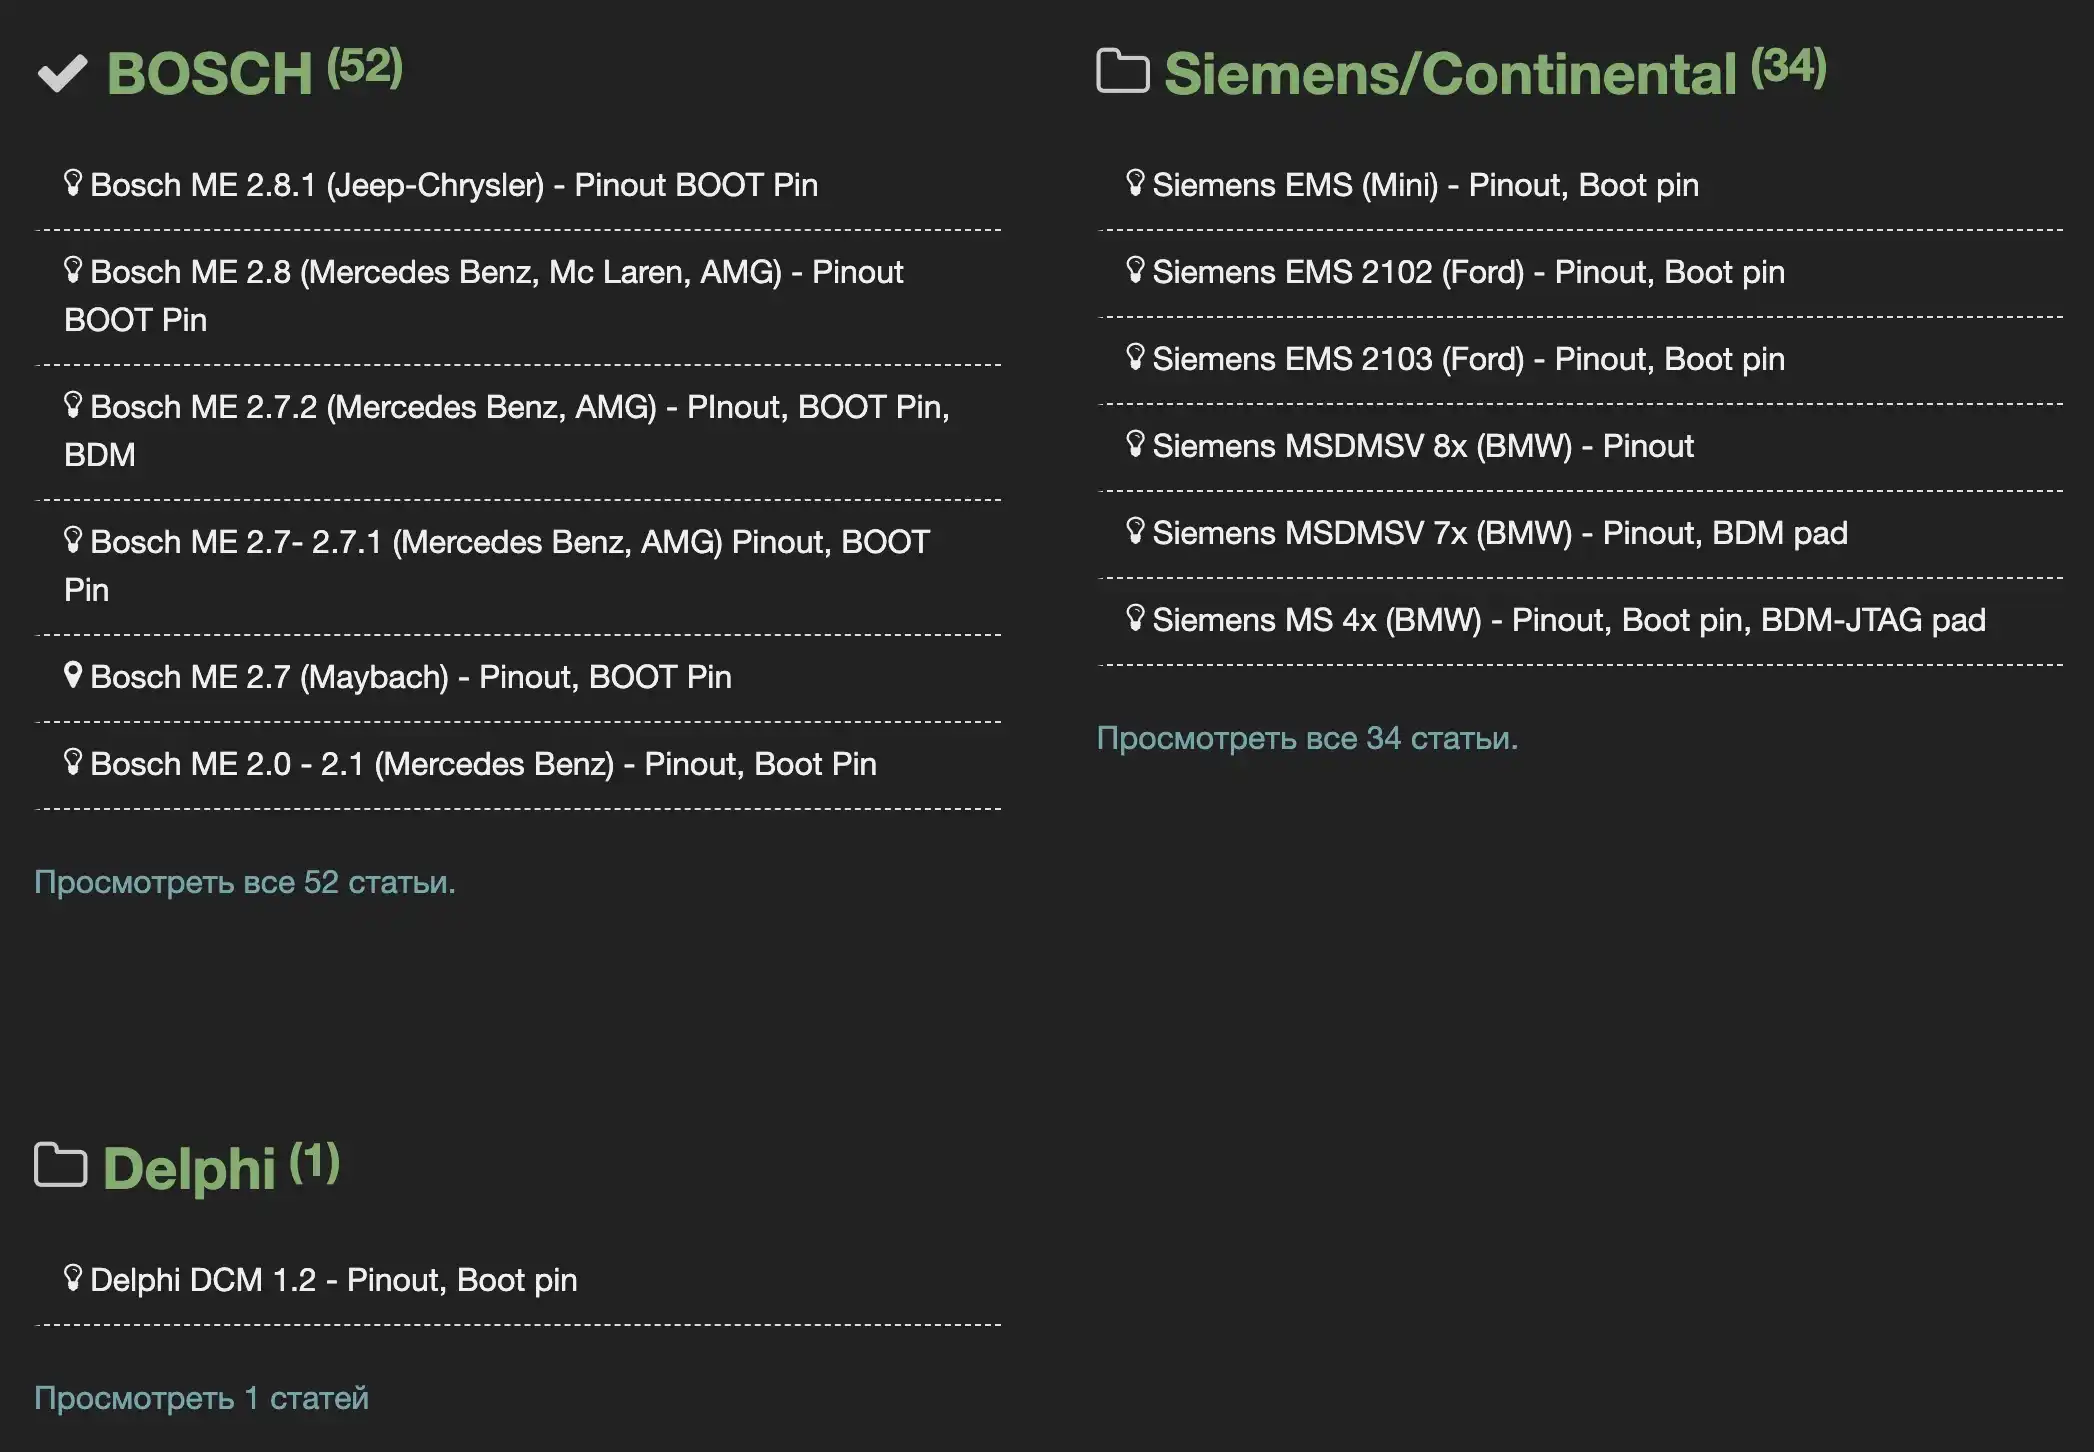
Task: Open Siemens MSDMSV 8x (BMW) Pinout article
Action: click(1422, 446)
